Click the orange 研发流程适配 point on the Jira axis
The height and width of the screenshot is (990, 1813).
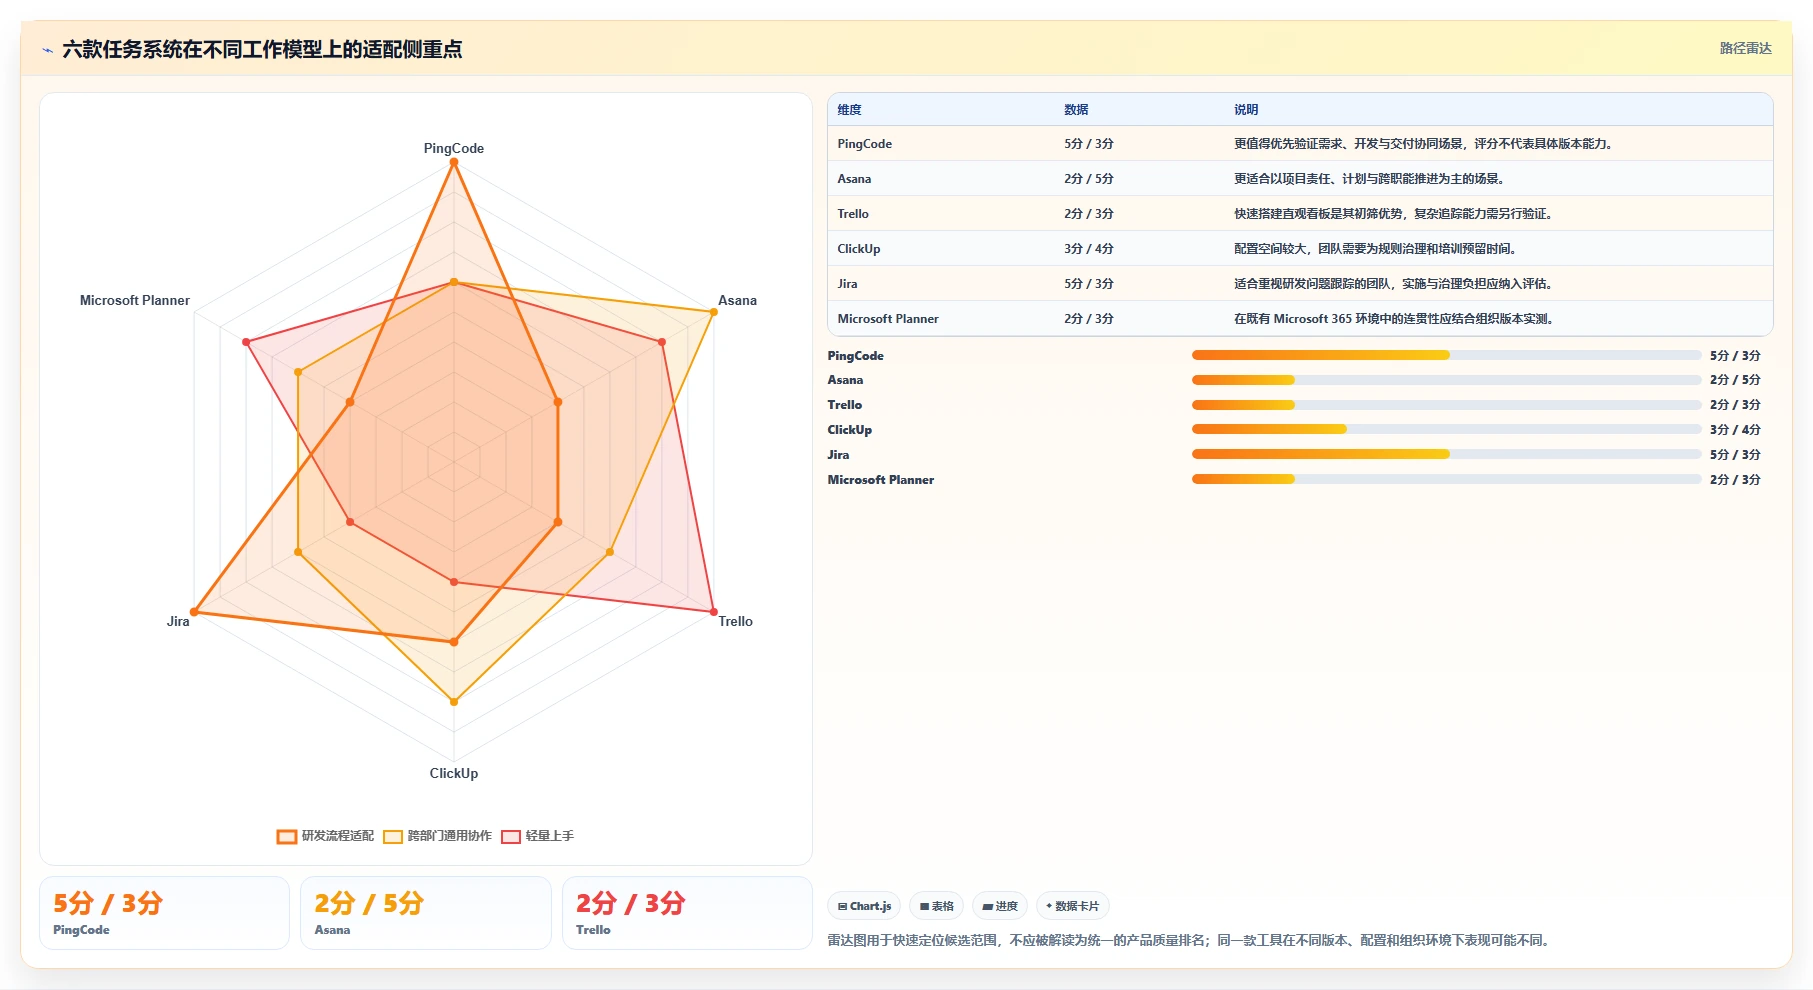click(x=194, y=612)
